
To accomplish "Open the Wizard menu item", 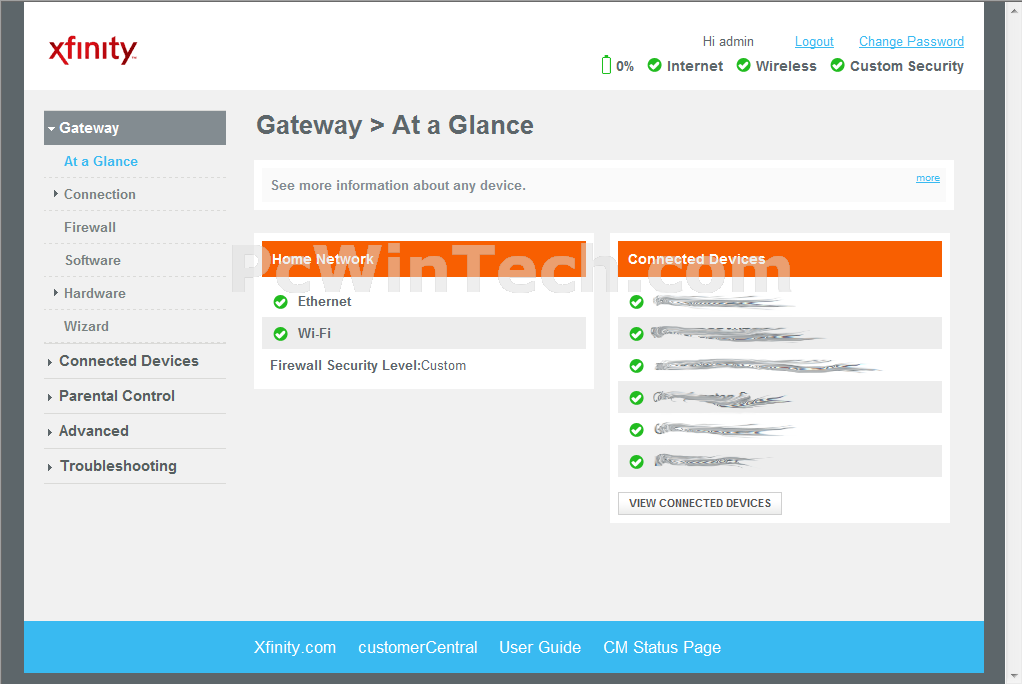I will click(x=86, y=326).
